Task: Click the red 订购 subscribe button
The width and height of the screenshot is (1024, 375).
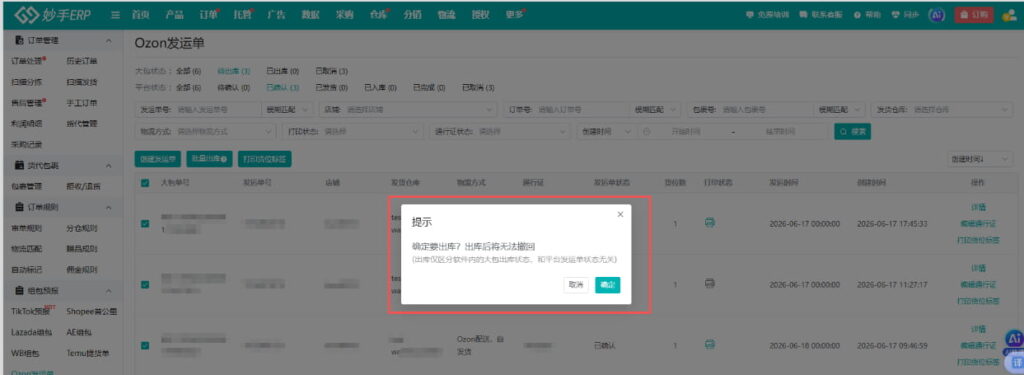Action: click(x=974, y=14)
